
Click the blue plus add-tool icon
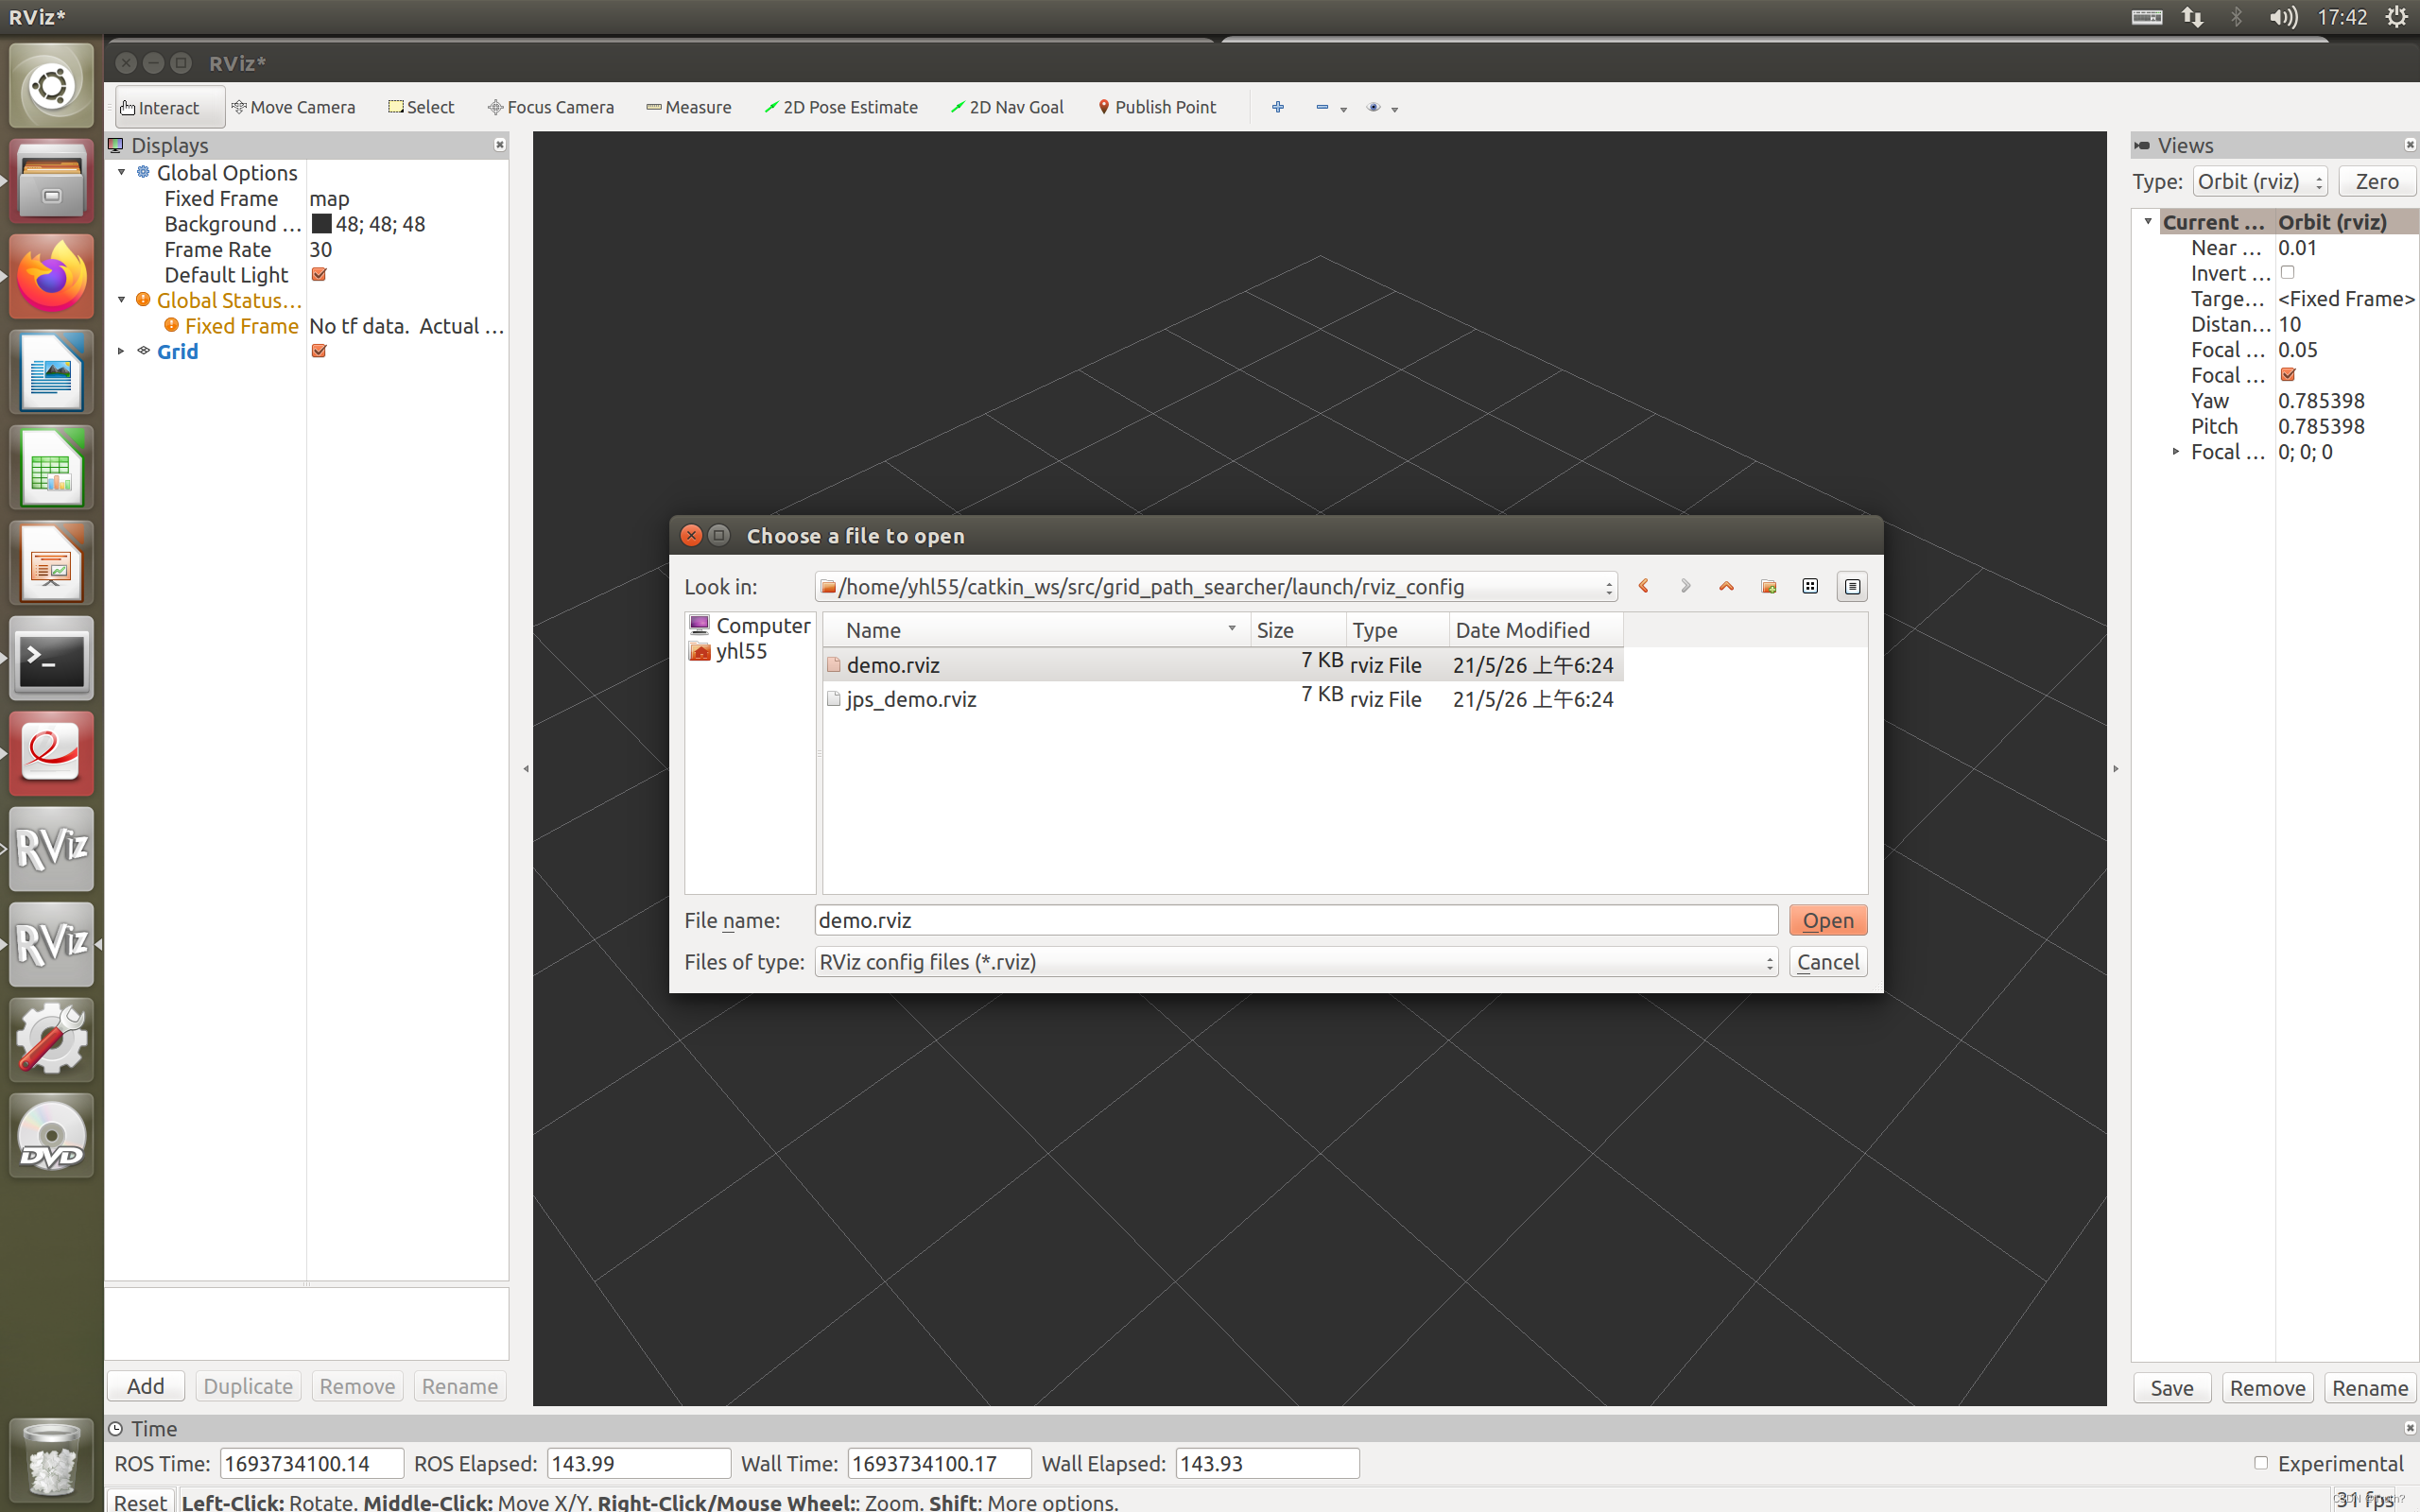coord(1277,107)
